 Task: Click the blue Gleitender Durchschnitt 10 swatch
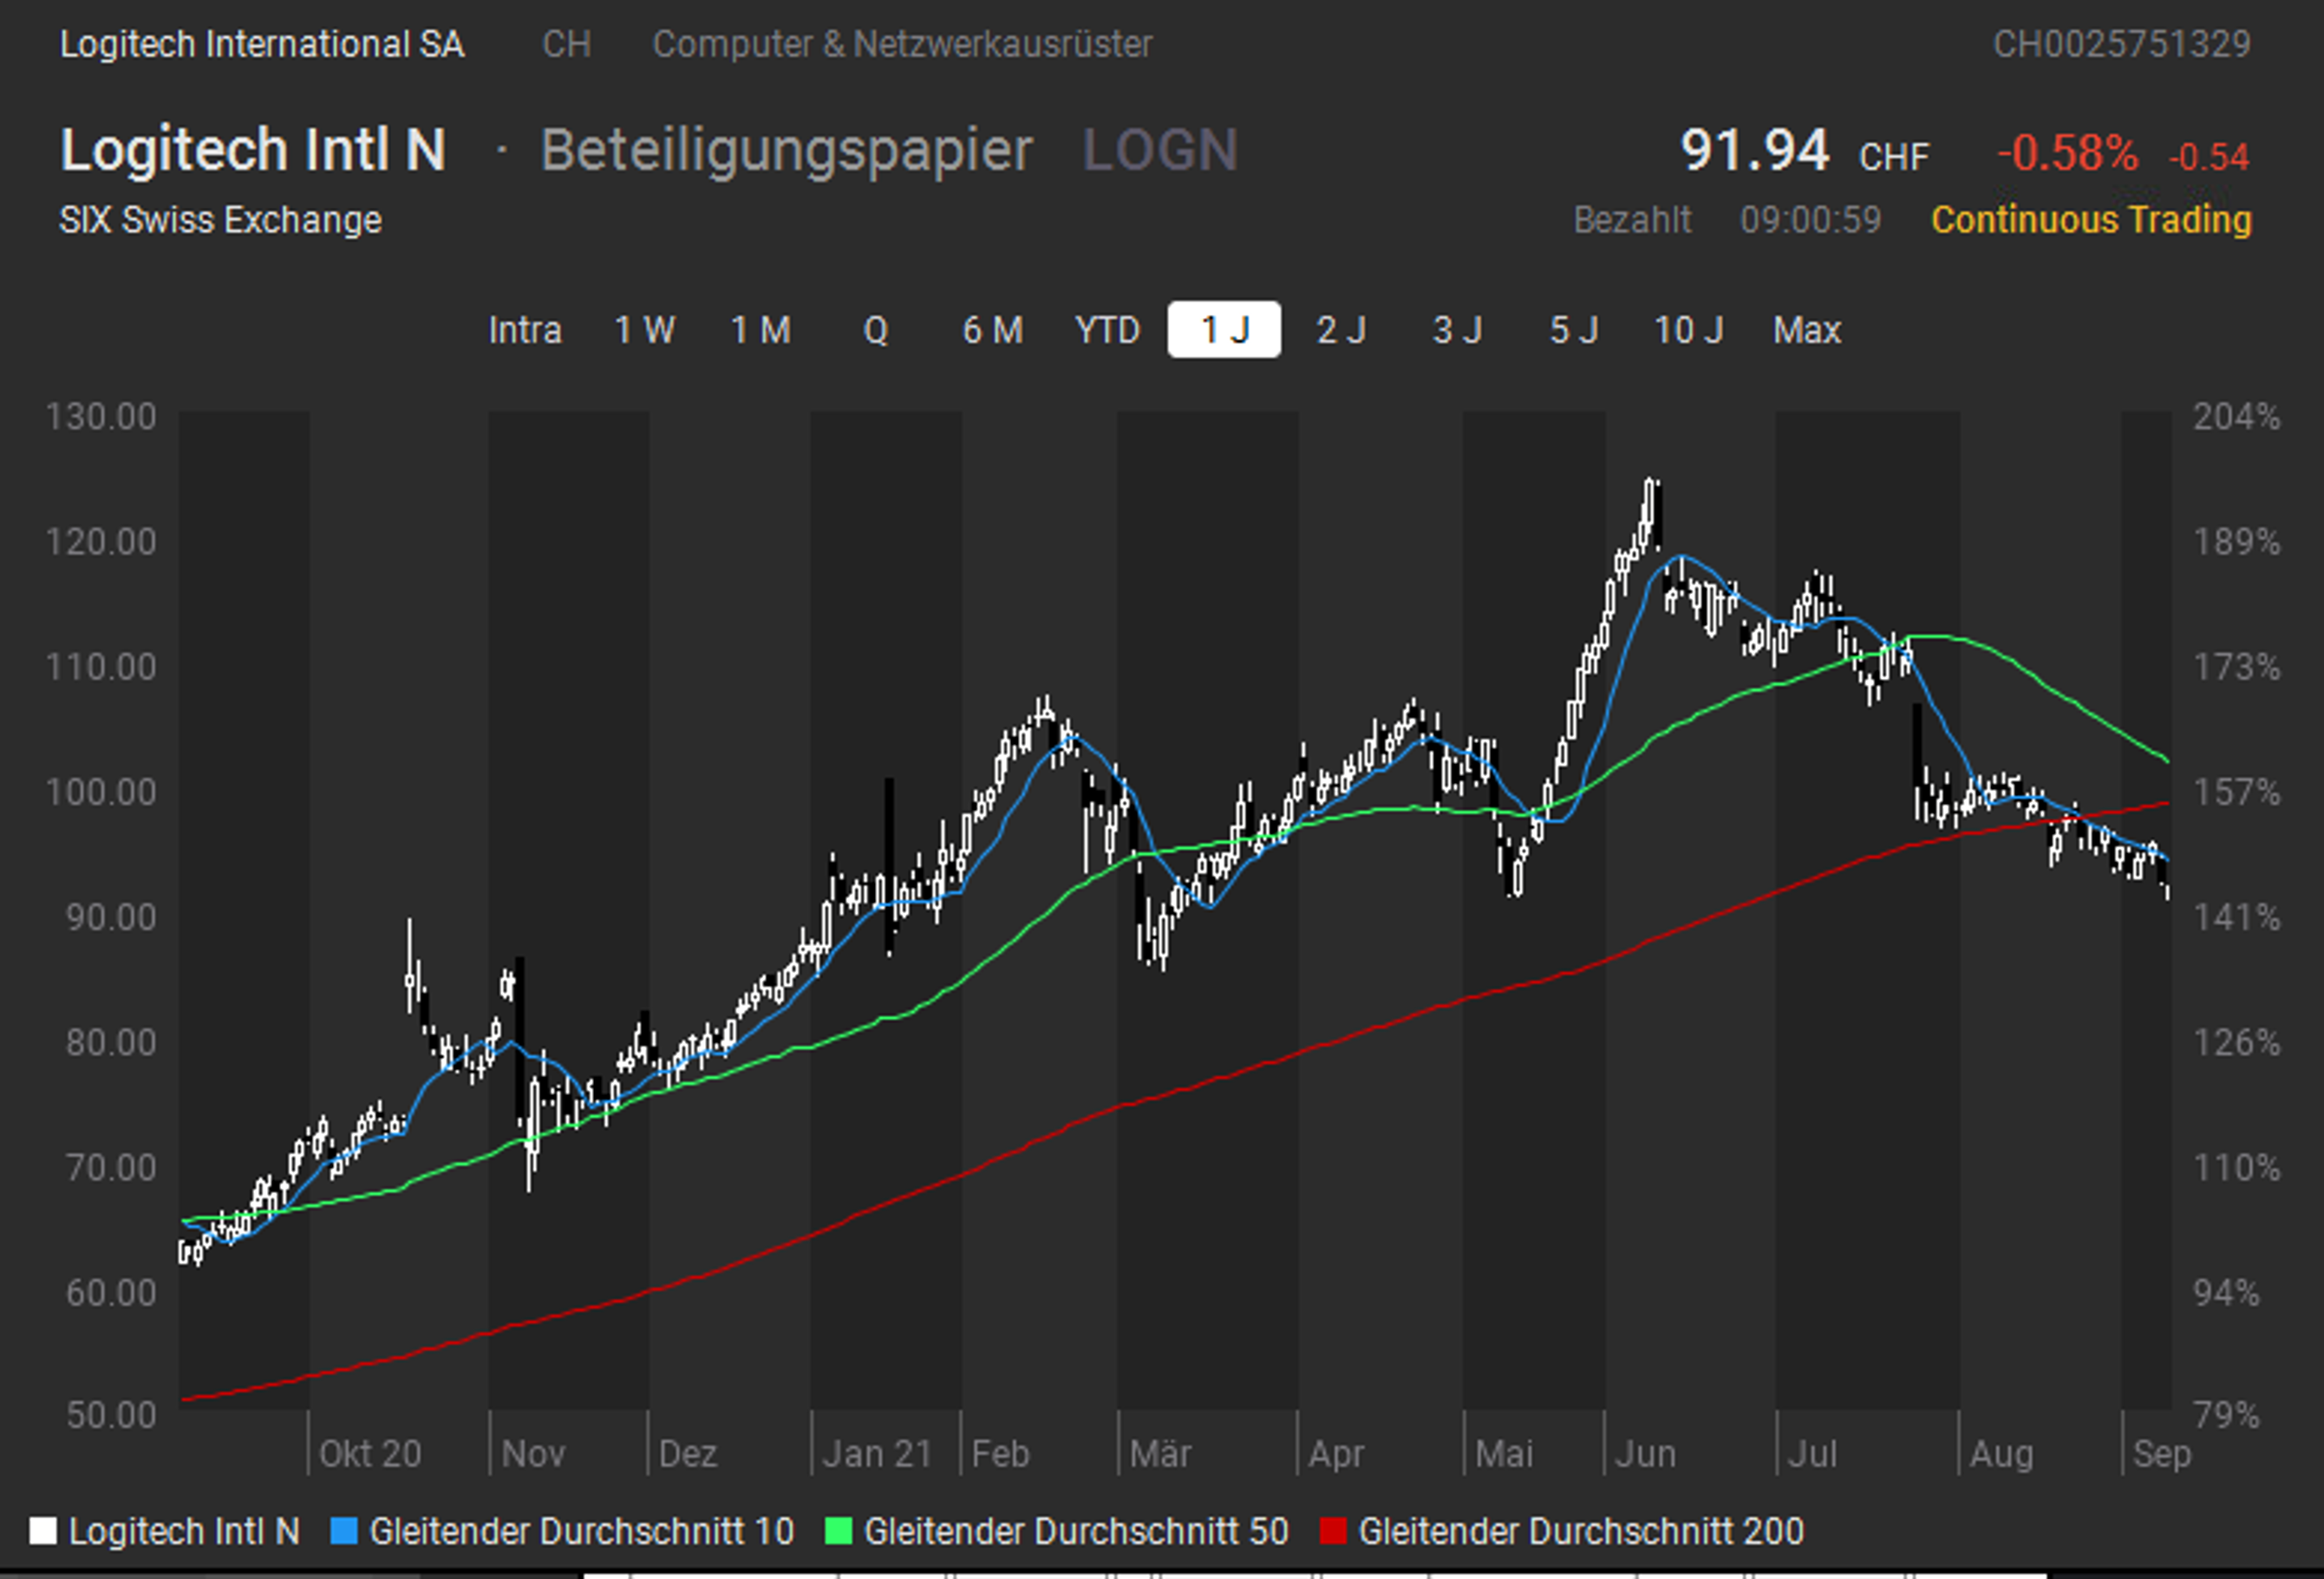pos(343,1531)
